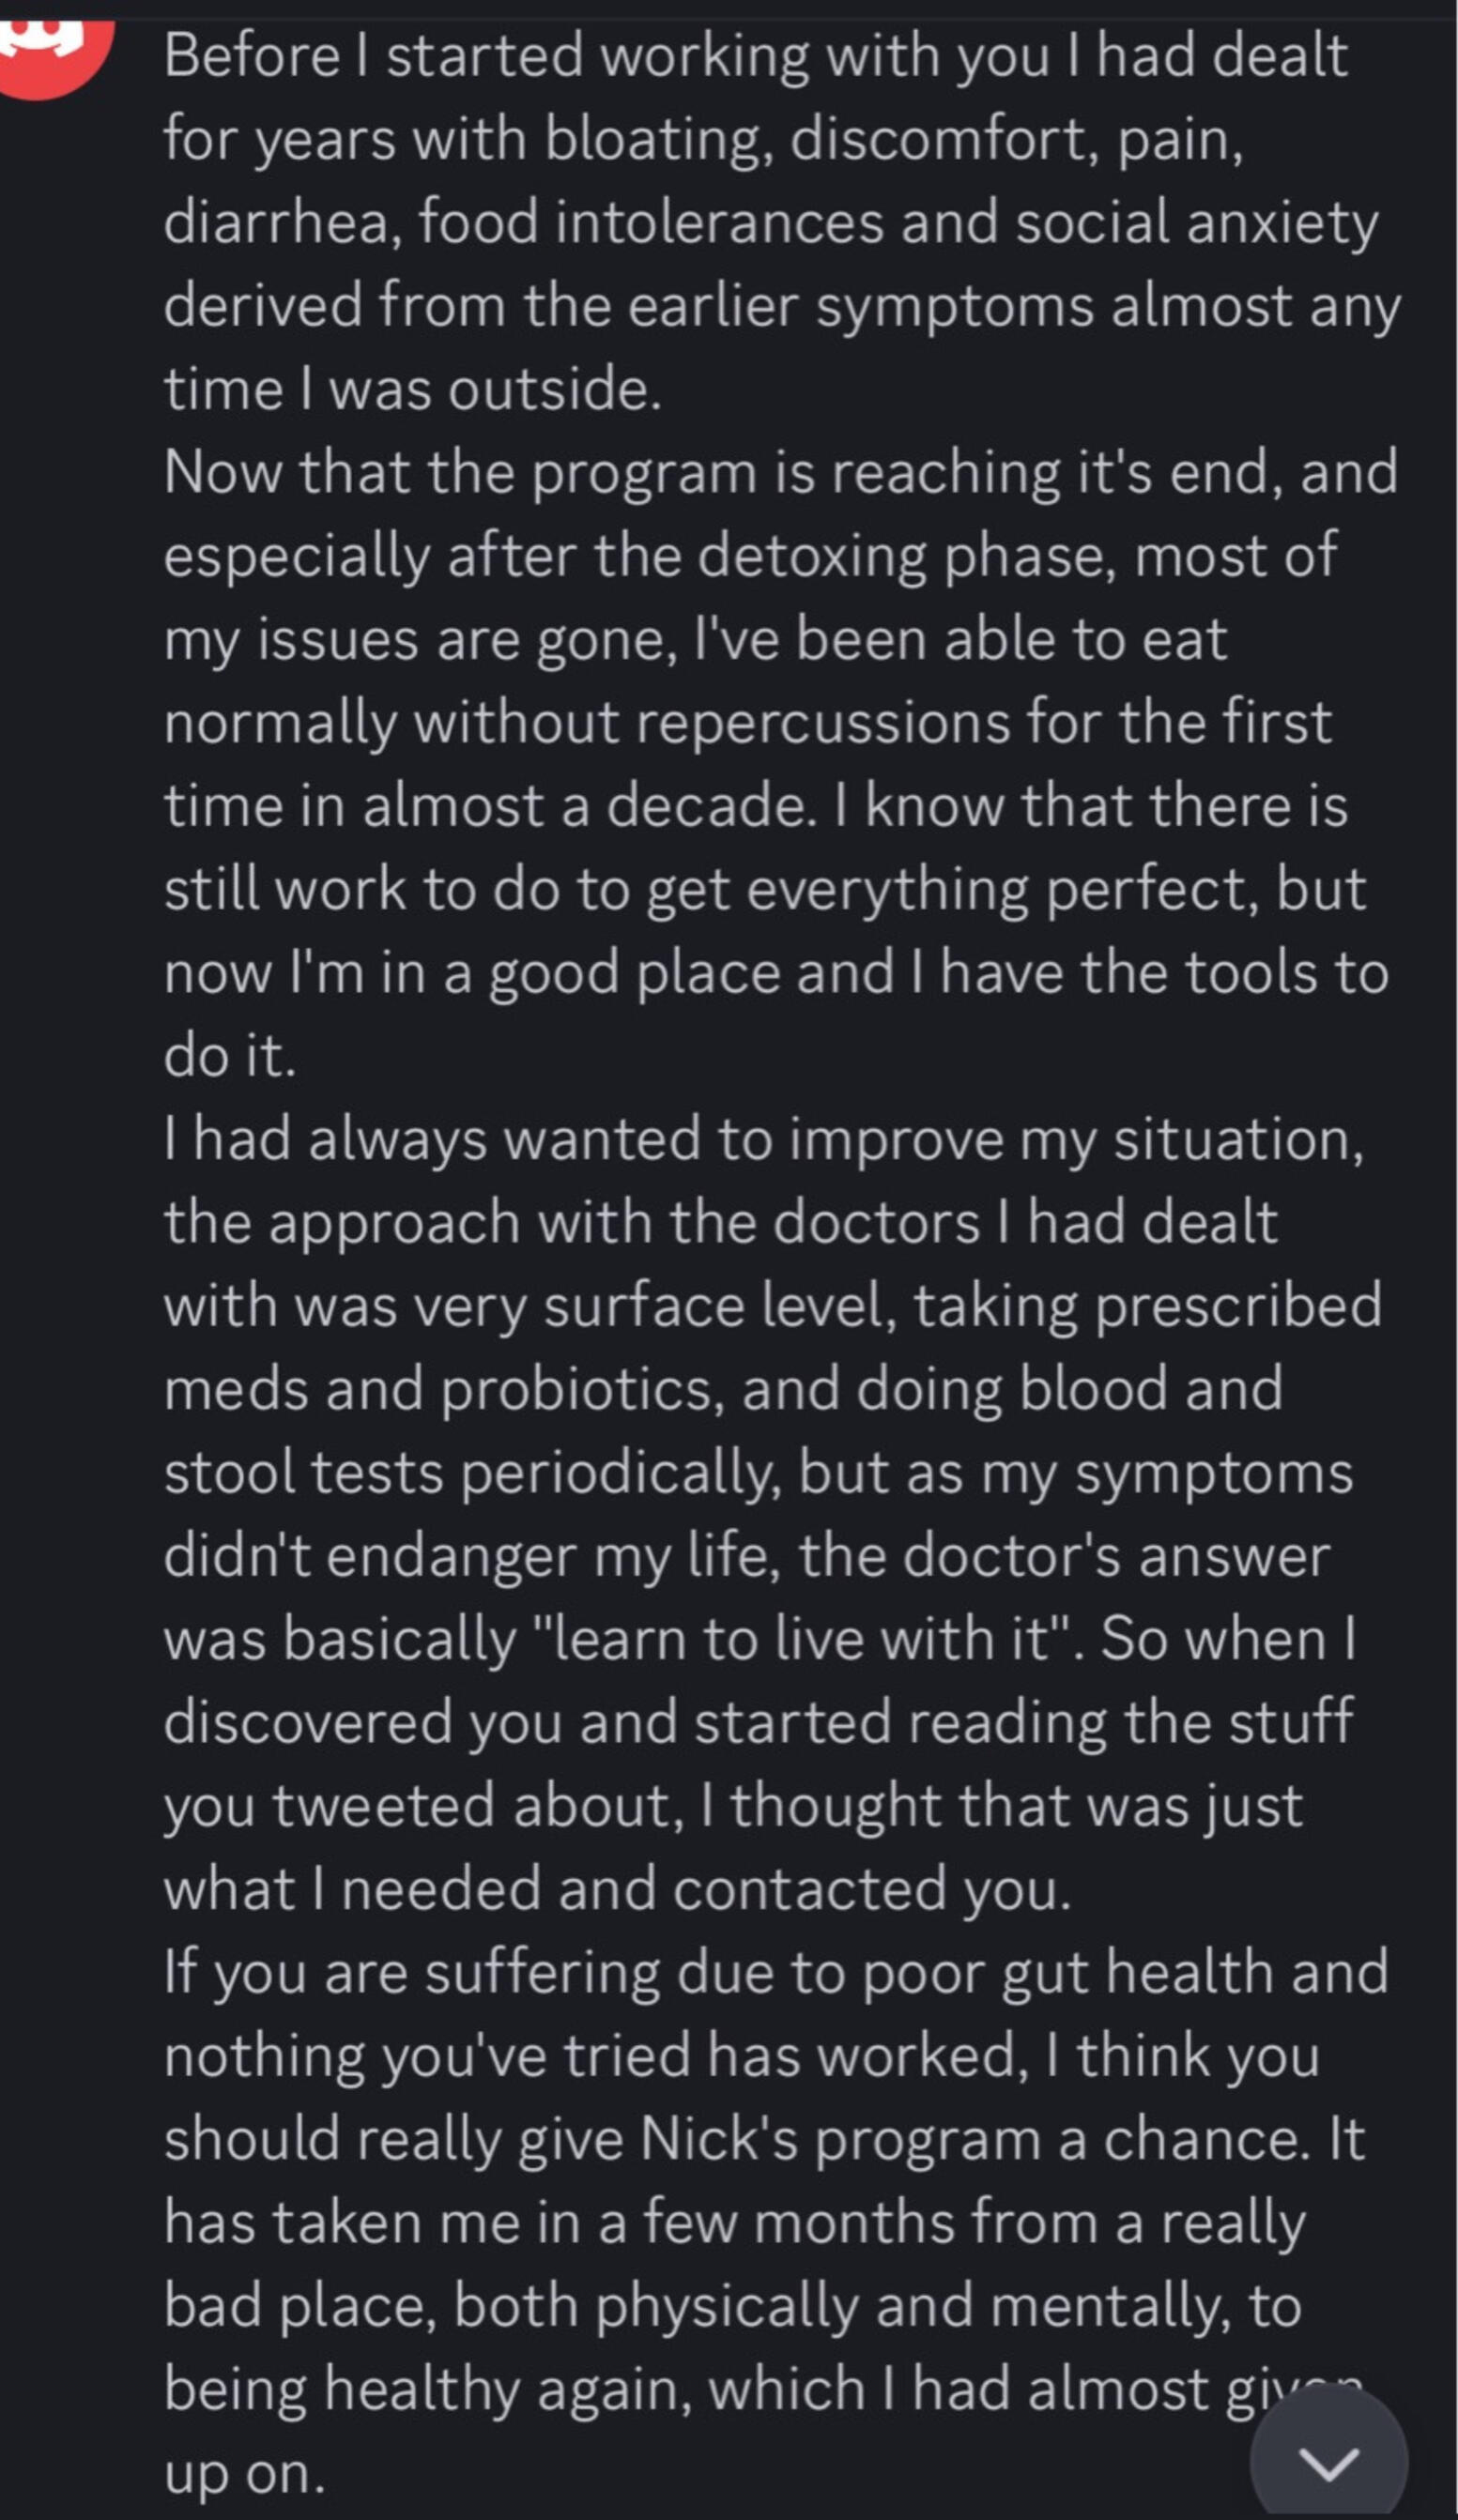1458x2520 pixels.
Task: Jump to latest with the down chevron button
Action: [1328, 2464]
